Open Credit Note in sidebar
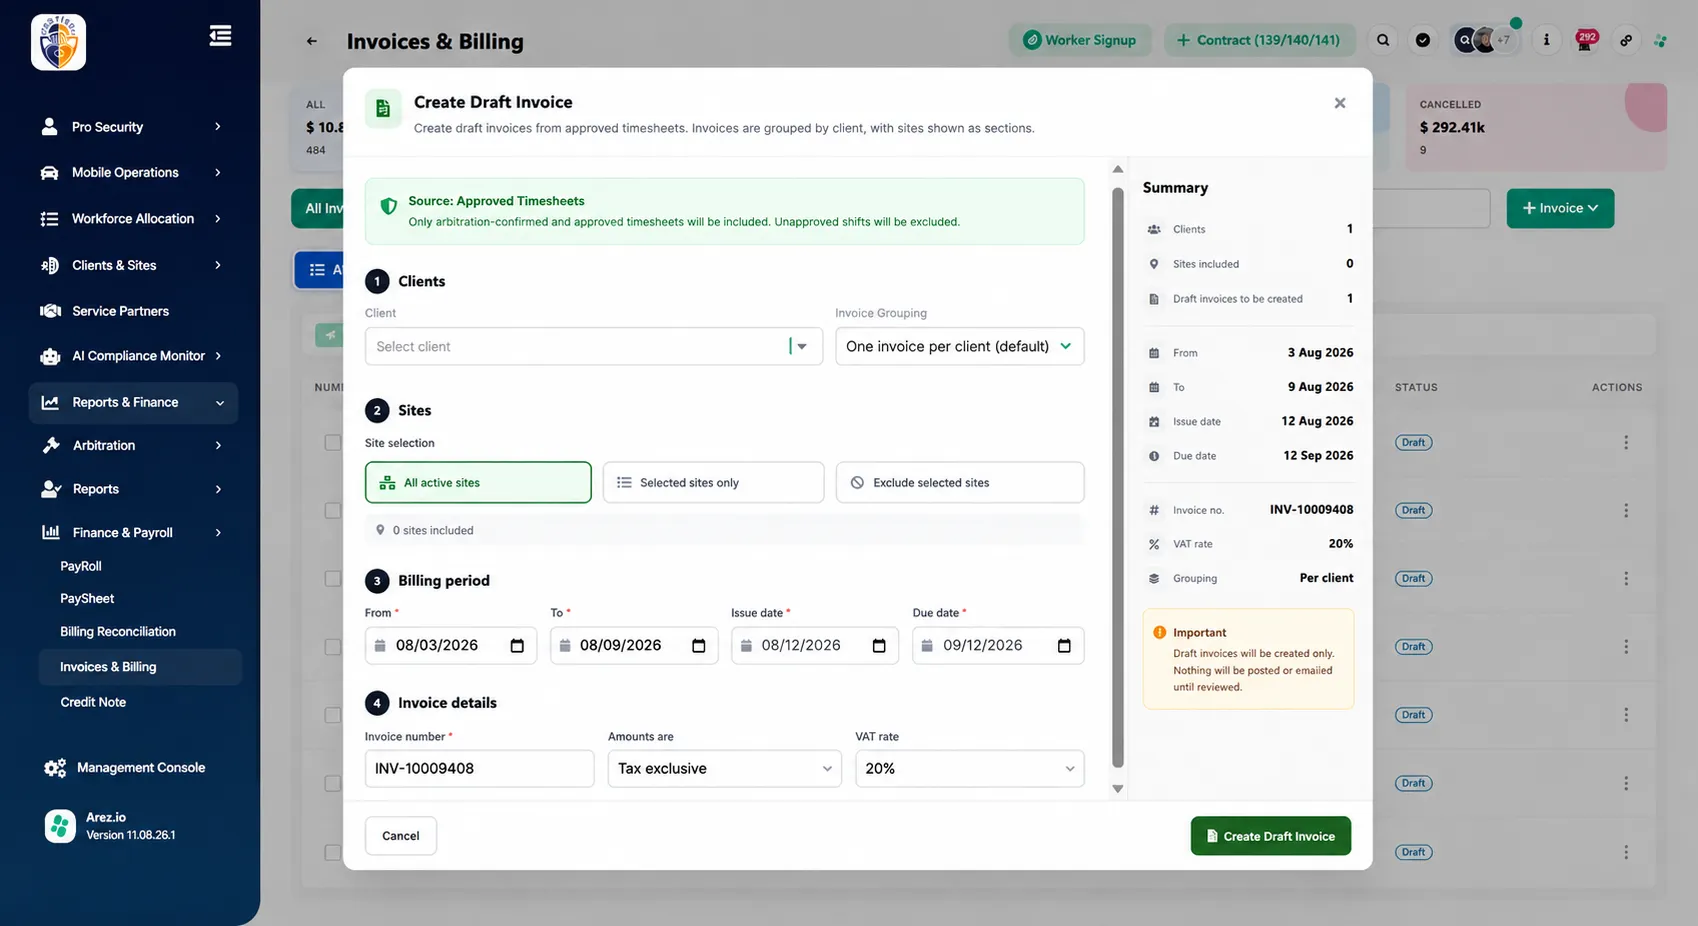Viewport: 1698px width, 926px height. tap(93, 702)
